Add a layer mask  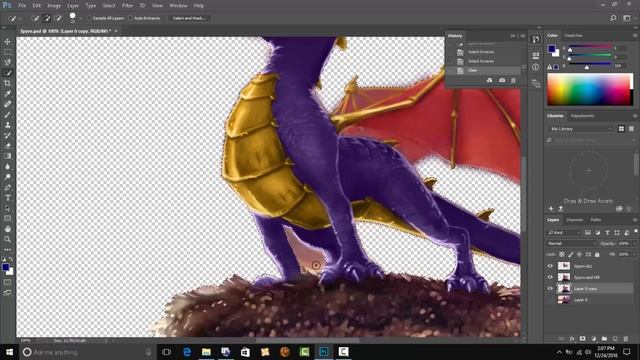tap(582, 339)
